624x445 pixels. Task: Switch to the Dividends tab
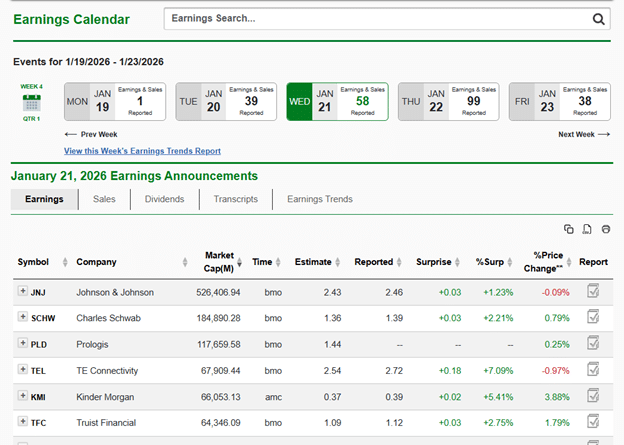(164, 199)
